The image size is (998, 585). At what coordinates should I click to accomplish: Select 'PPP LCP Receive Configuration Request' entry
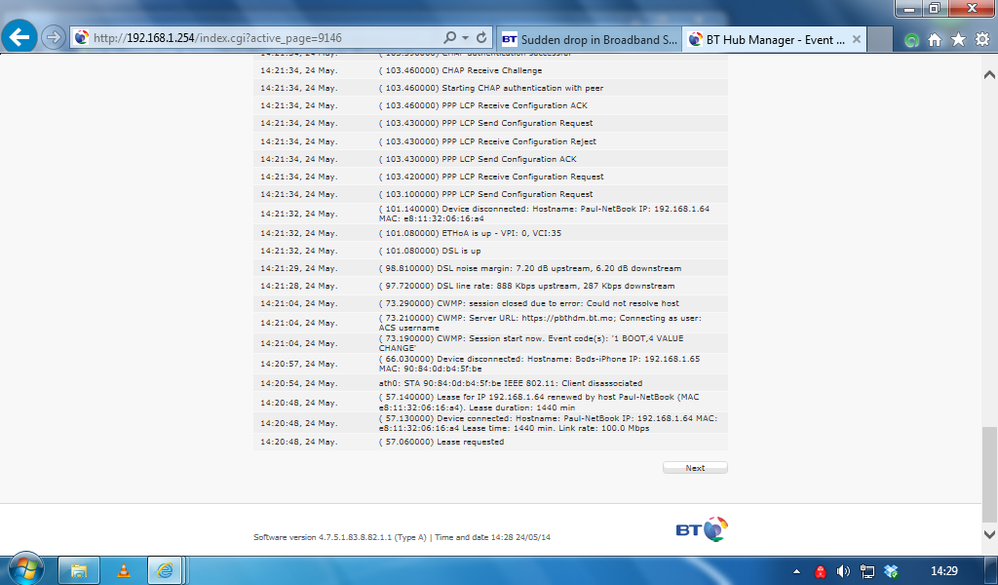pyautogui.click(x=490, y=176)
